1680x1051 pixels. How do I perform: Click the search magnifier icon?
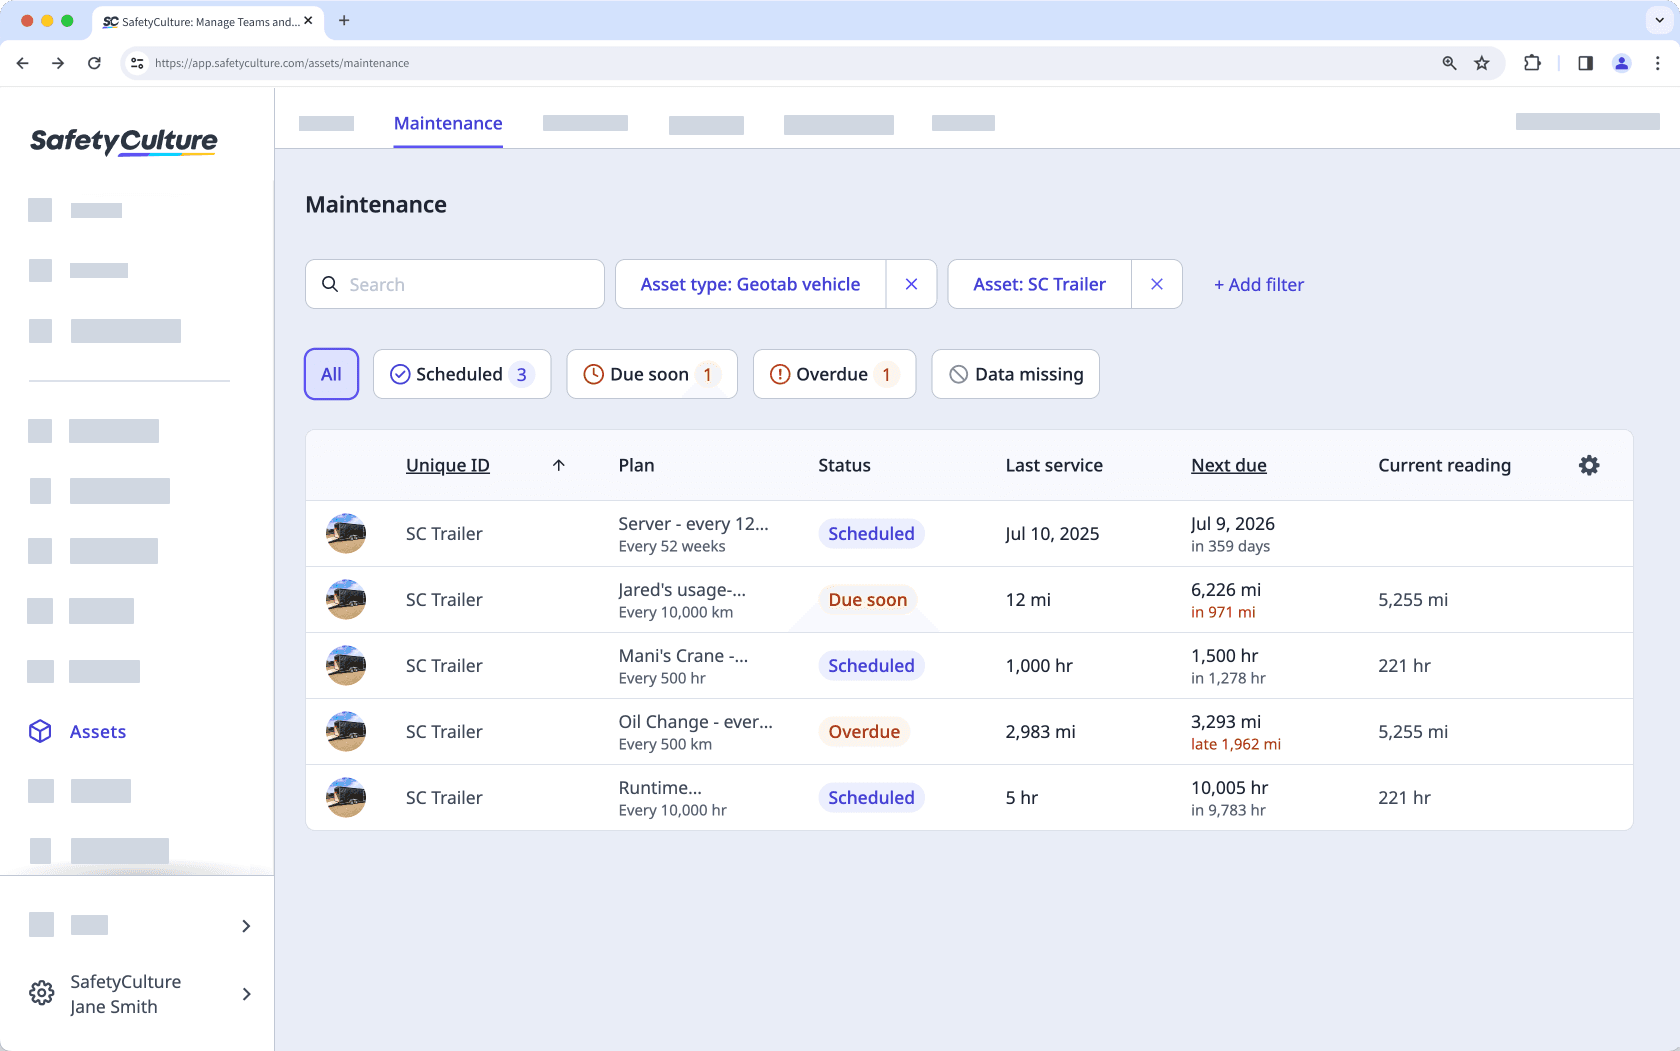tap(330, 284)
